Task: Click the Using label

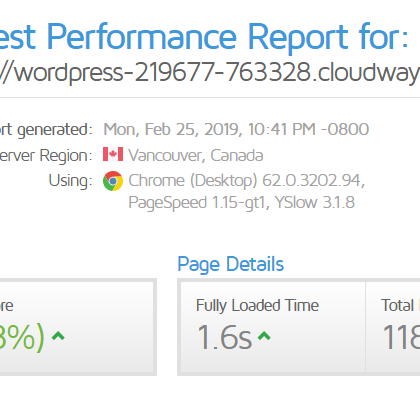Action: click(x=70, y=181)
